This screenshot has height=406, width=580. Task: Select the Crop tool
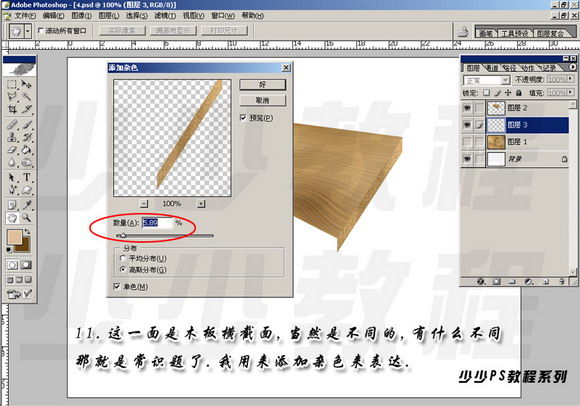[12, 109]
